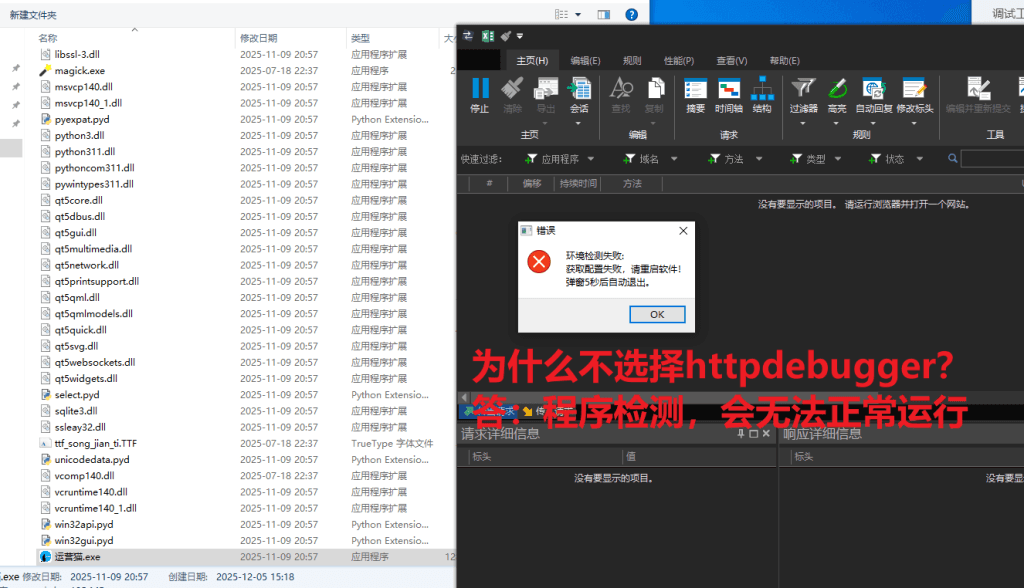This screenshot has width=1024, height=588.
Task: Toggle the pin on 请求详细信息 panel
Action: tap(740, 434)
